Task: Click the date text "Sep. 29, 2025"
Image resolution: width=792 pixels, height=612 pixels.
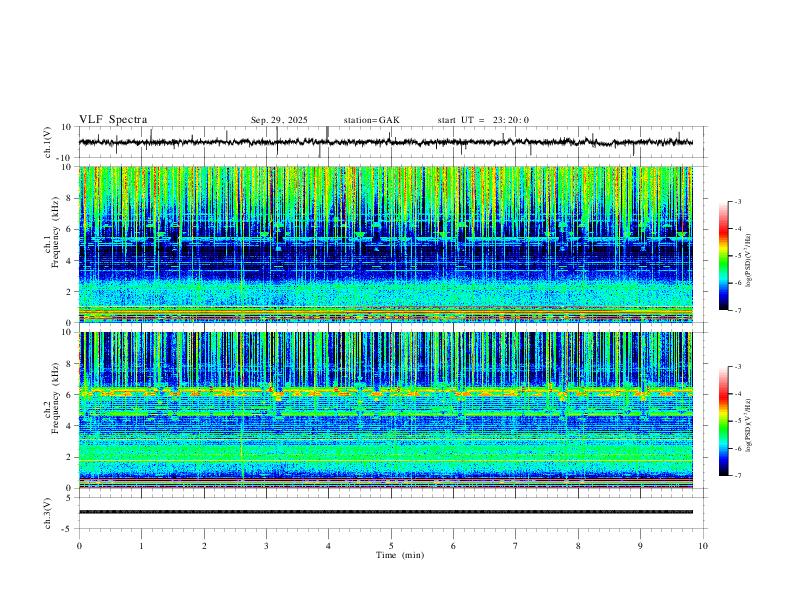Action: tap(279, 120)
